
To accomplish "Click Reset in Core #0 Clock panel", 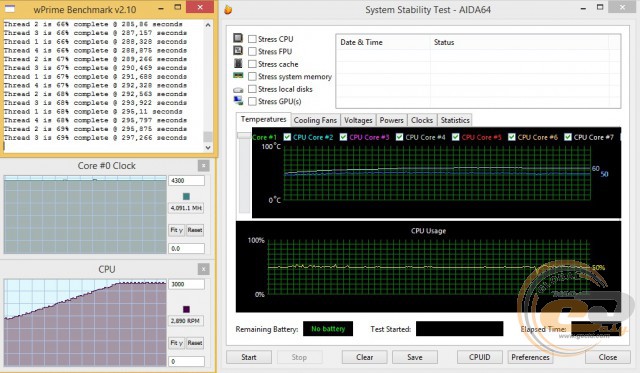I will (x=195, y=230).
